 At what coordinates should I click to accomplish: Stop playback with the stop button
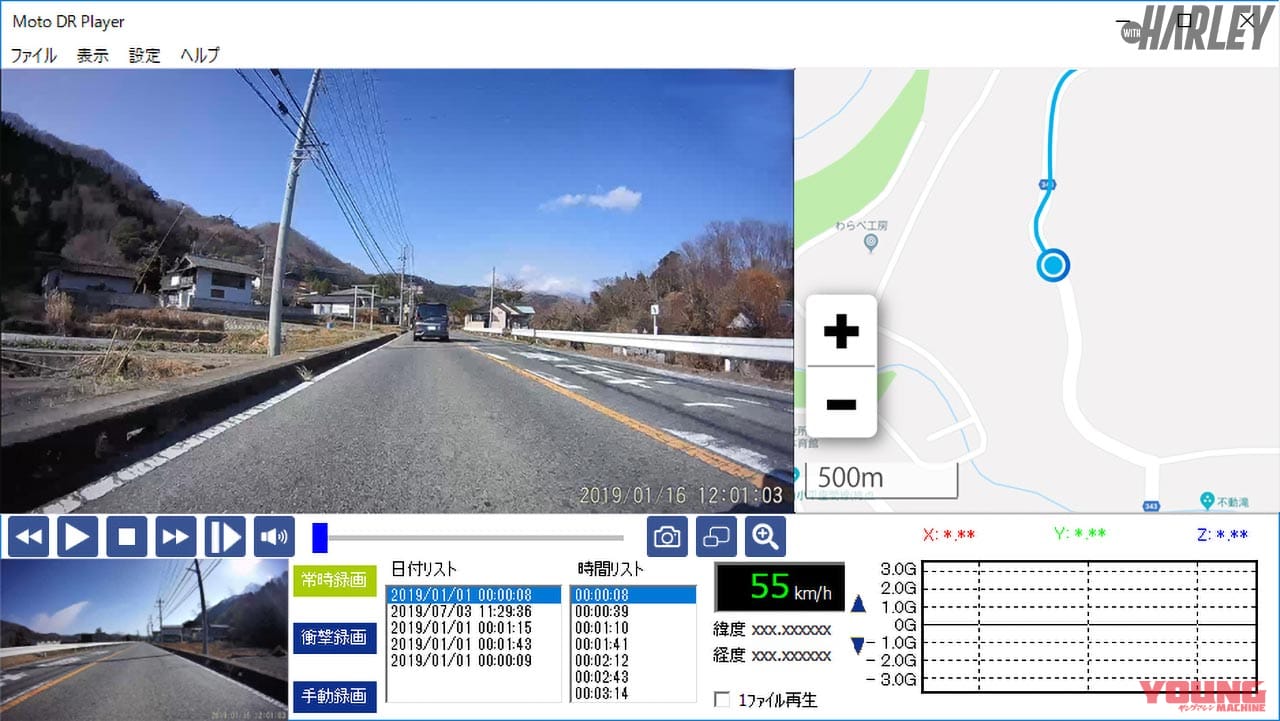pos(127,537)
